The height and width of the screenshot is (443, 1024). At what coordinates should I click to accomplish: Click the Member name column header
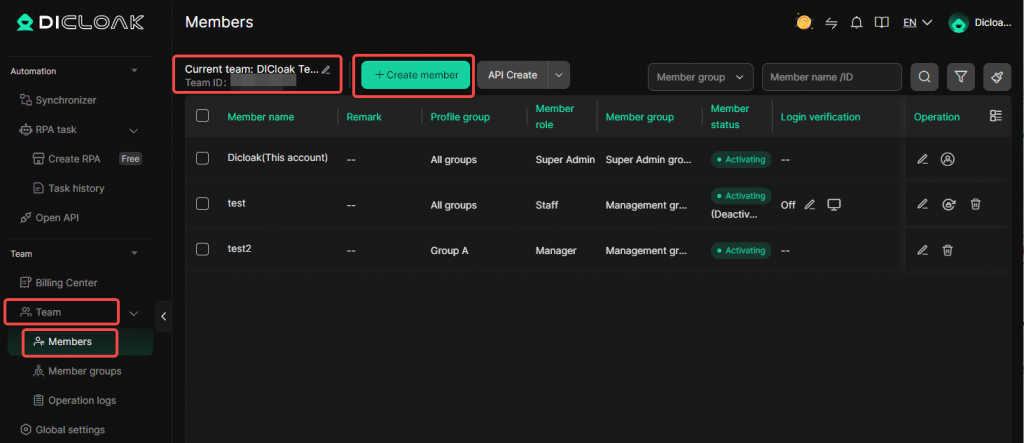click(261, 117)
